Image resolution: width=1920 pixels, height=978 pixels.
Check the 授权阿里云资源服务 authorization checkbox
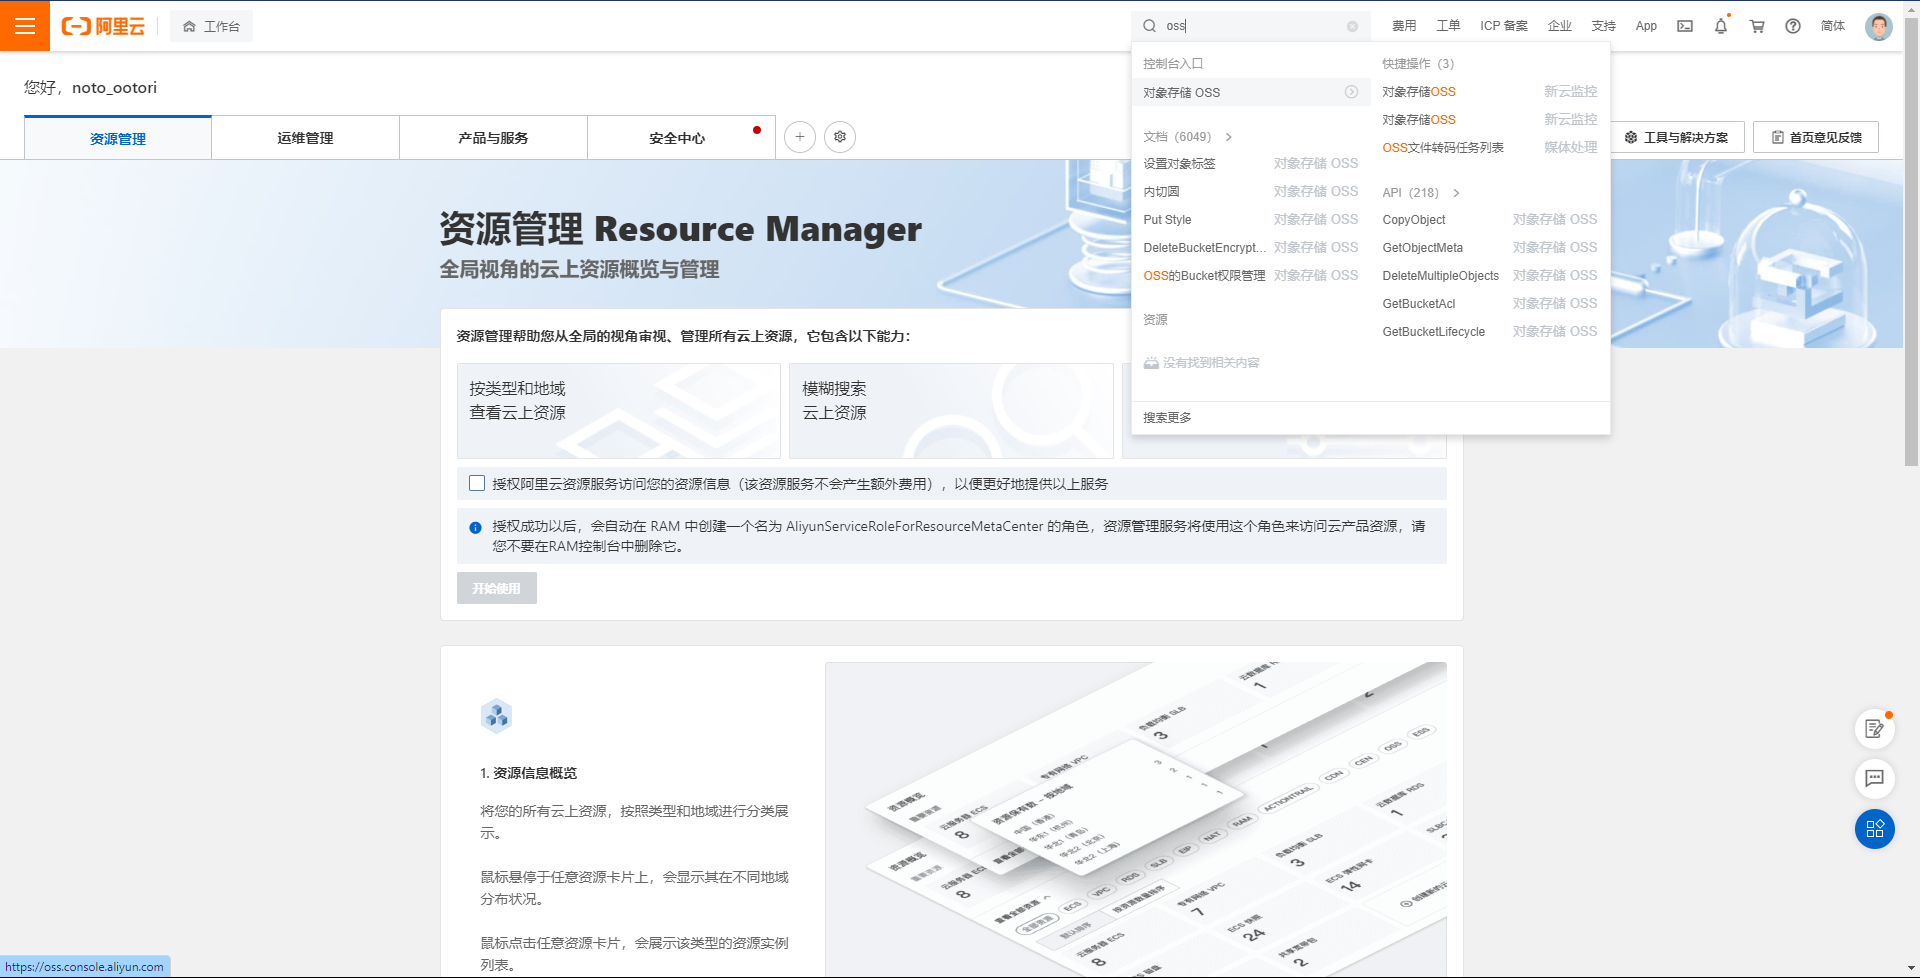(x=477, y=483)
